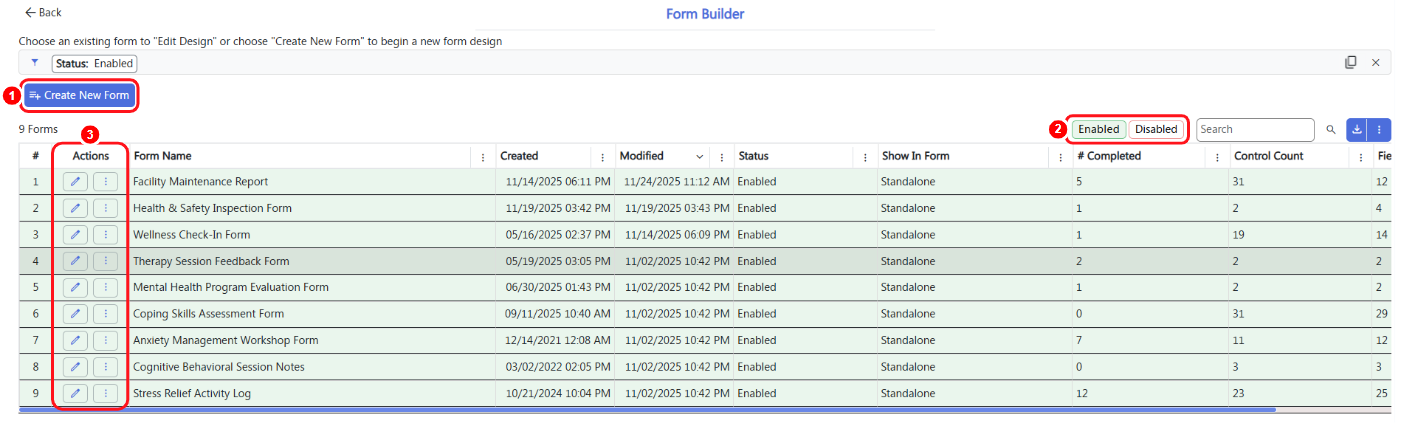Open the Modified column menu
1405x426 pixels.
tap(721, 157)
